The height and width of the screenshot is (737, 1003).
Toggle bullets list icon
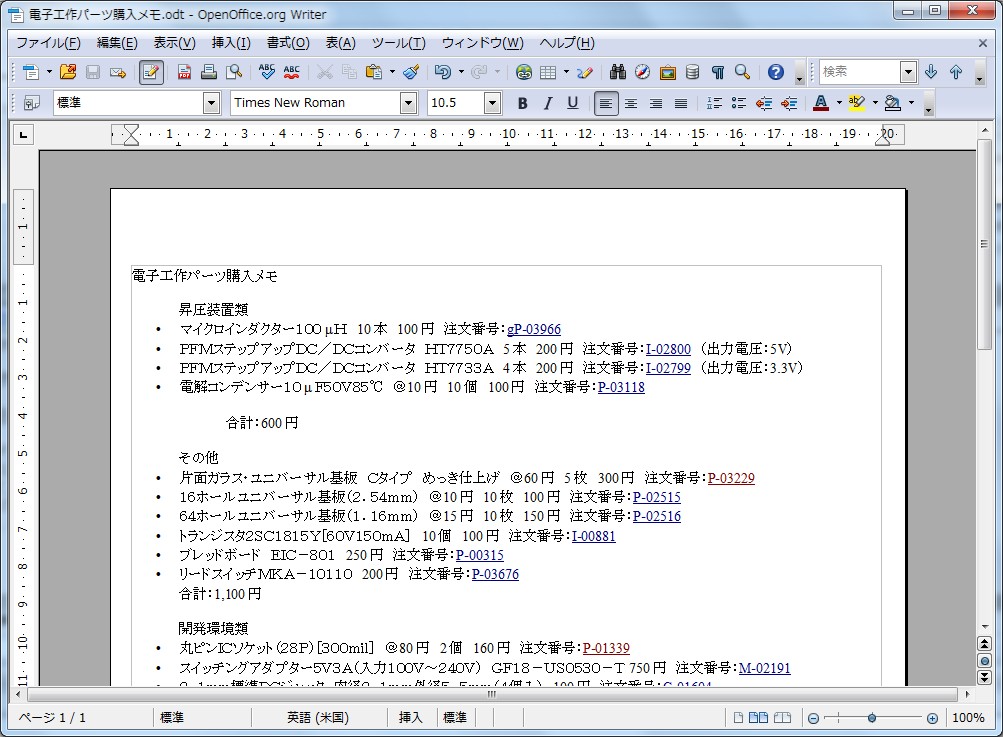[x=739, y=103]
